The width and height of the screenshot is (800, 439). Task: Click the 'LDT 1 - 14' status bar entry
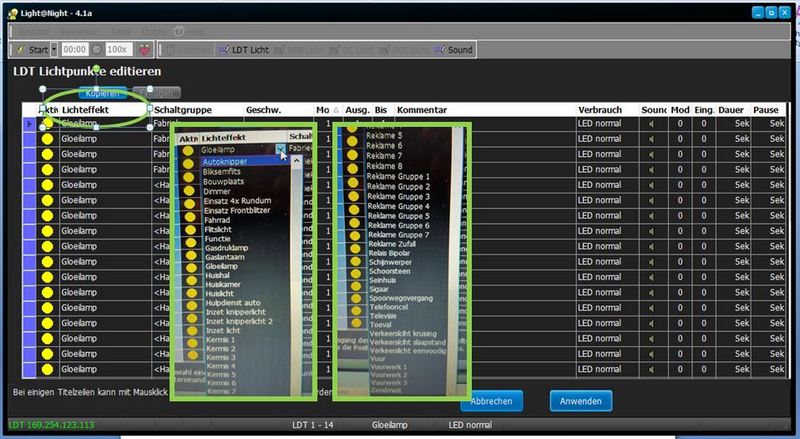(x=313, y=425)
